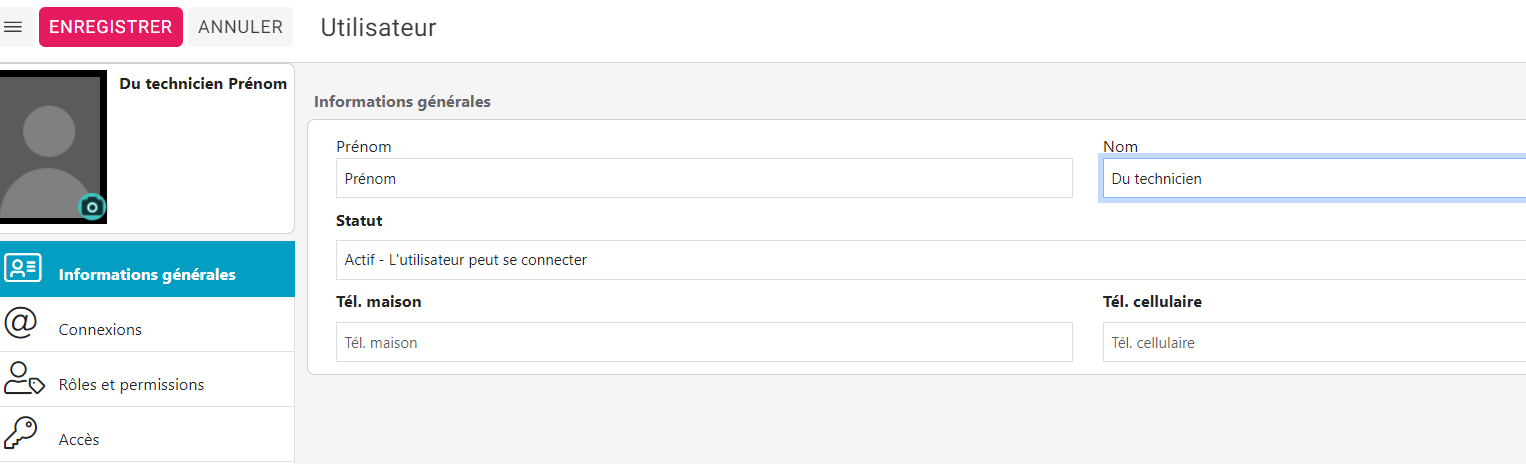Click the key icon beside Accès

[20, 434]
